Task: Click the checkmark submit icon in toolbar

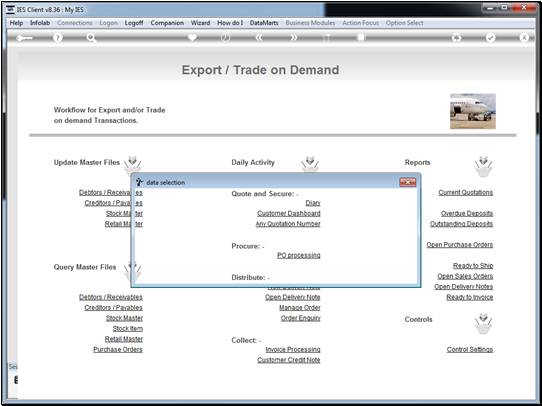Action: [x=490, y=38]
